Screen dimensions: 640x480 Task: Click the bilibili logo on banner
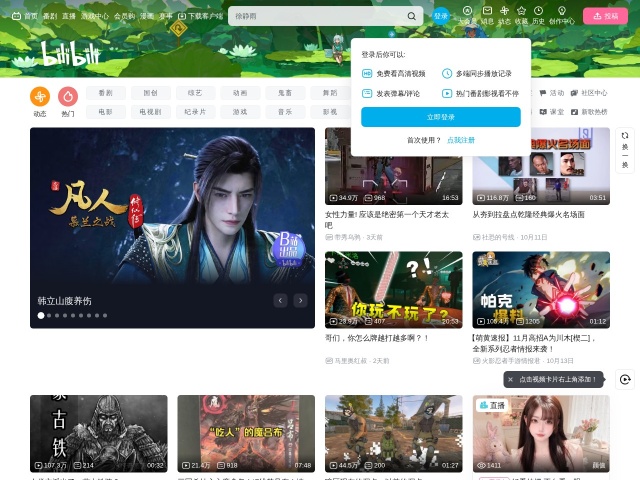70,54
